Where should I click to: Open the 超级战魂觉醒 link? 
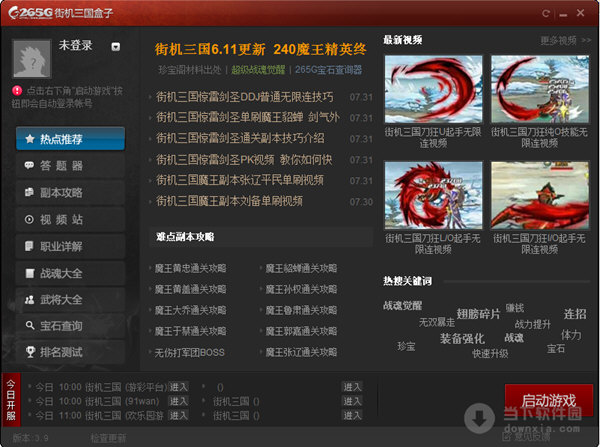click(258, 70)
